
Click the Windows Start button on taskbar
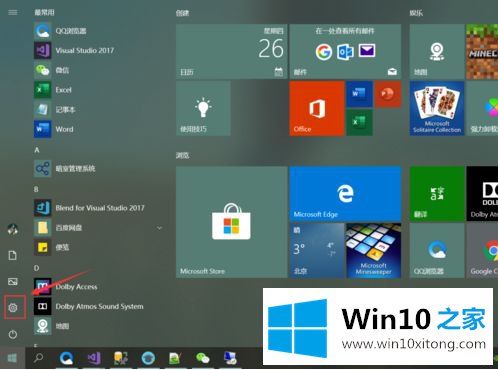(x=12, y=358)
